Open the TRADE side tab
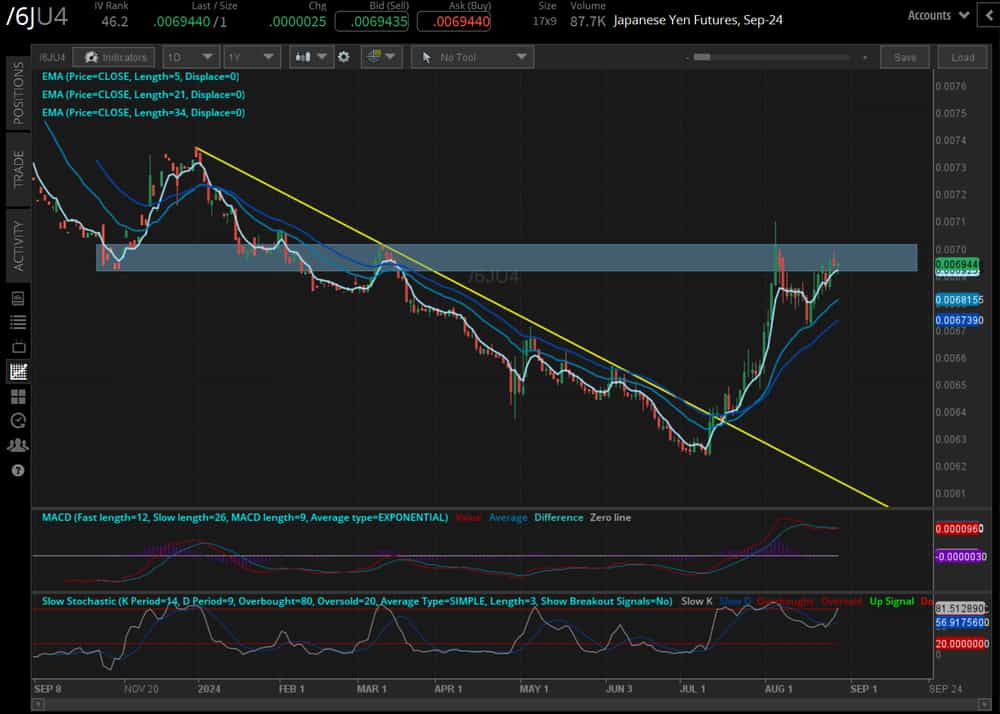This screenshot has height=714, width=1000. [18, 170]
